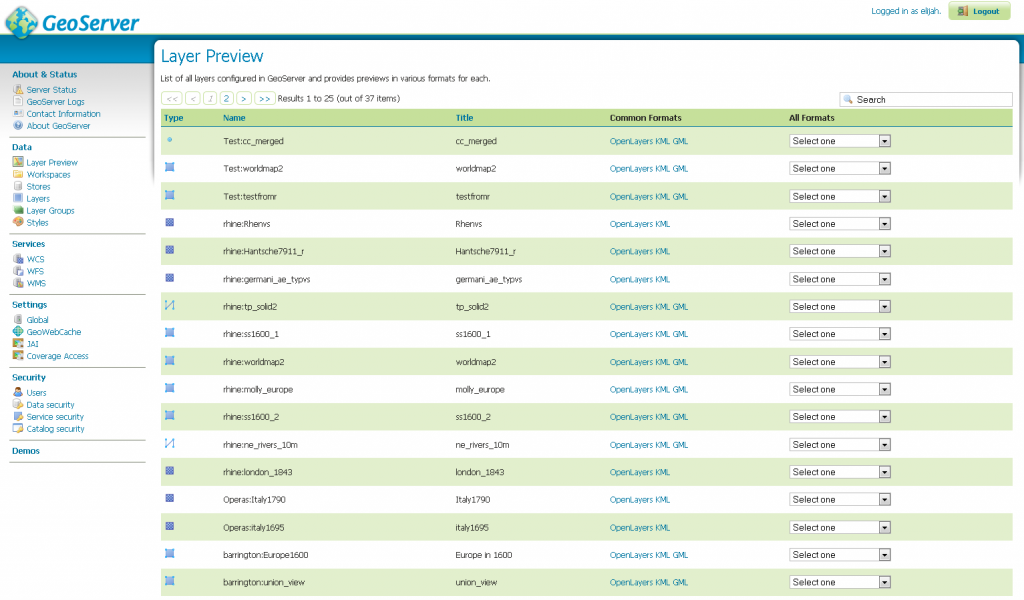Click the Styles palette icon
Viewport: 1024px width, 600px height.
click(x=18, y=222)
